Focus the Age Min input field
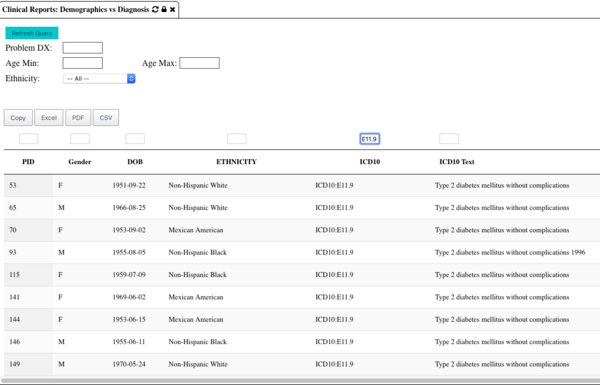 [x=83, y=63]
